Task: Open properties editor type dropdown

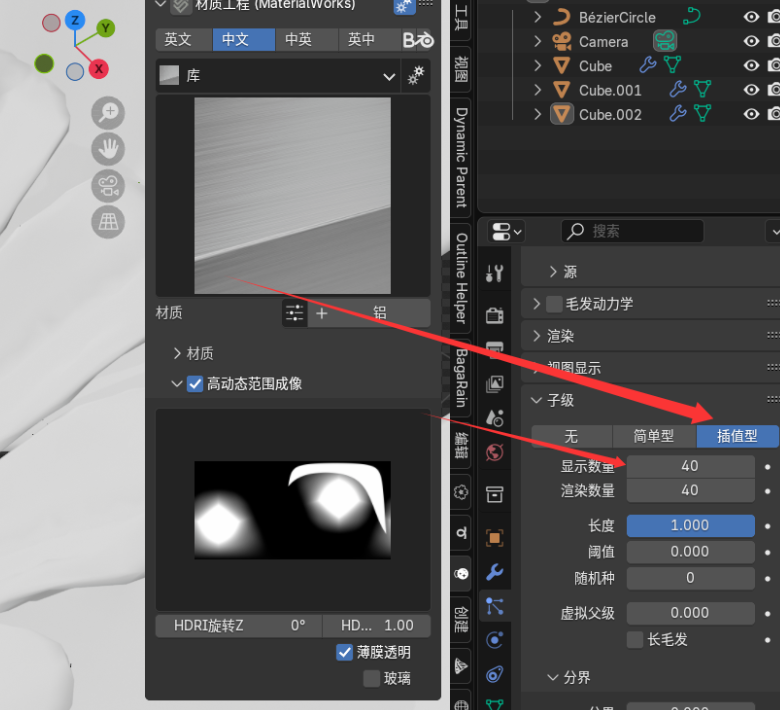Action: [506, 231]
